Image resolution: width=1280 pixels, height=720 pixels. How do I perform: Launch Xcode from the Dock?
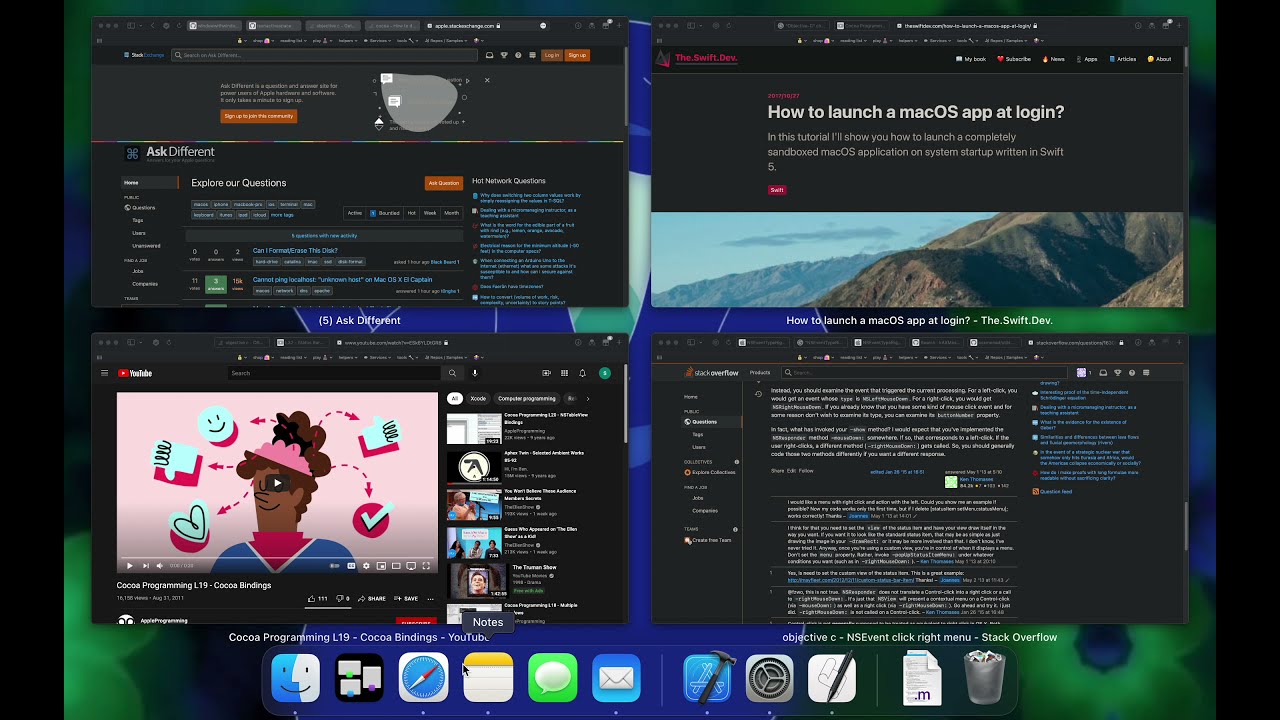click(708, 678)
